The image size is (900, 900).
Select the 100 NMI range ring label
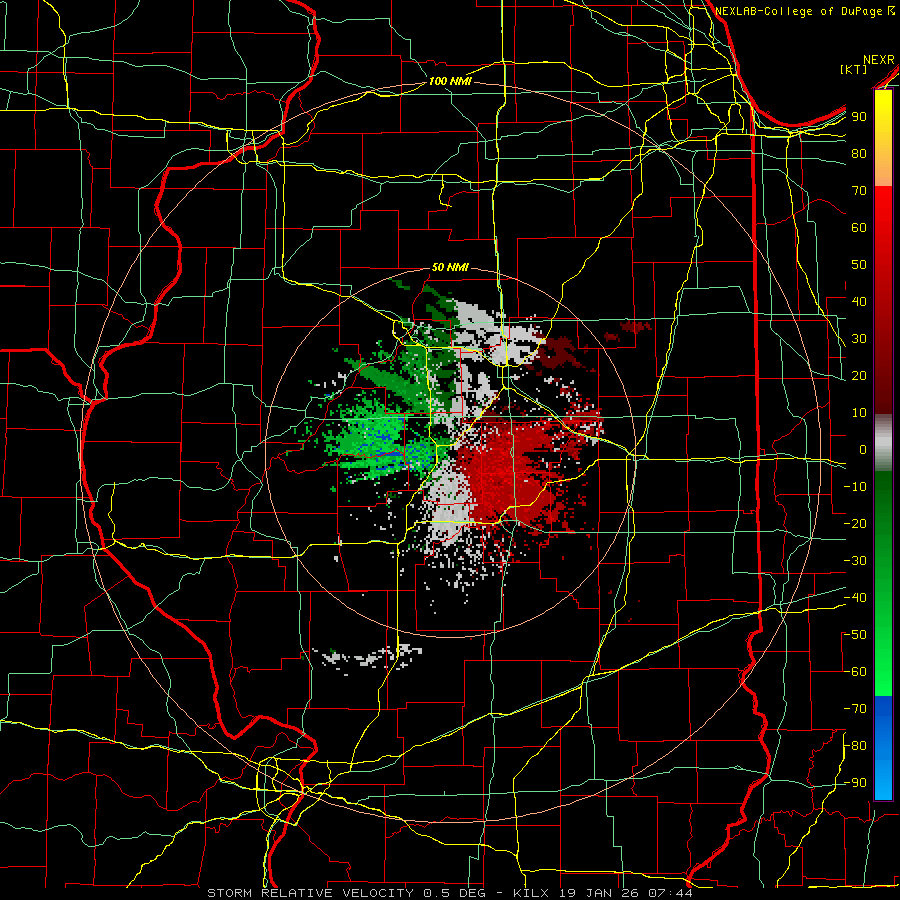[x=450, y=81]
